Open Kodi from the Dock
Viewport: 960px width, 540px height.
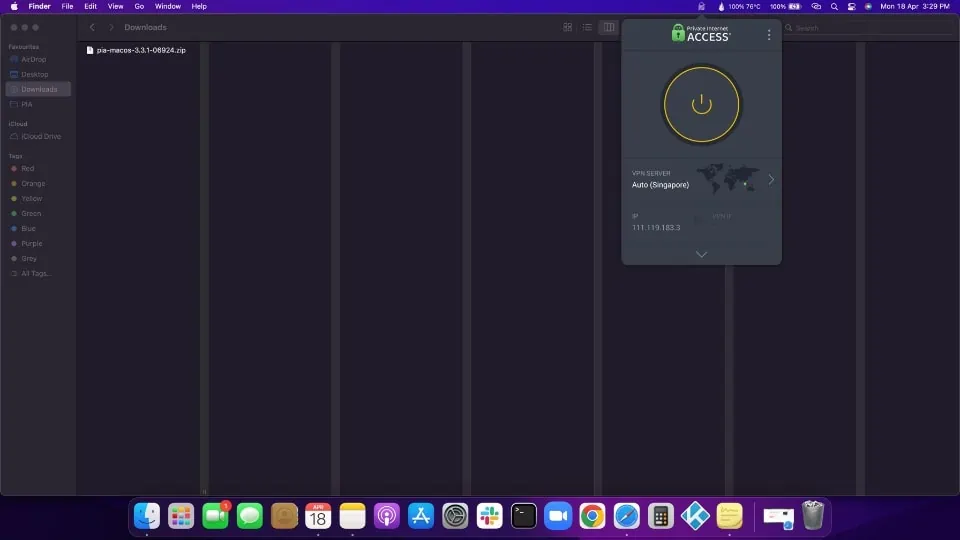pos(696,516)
